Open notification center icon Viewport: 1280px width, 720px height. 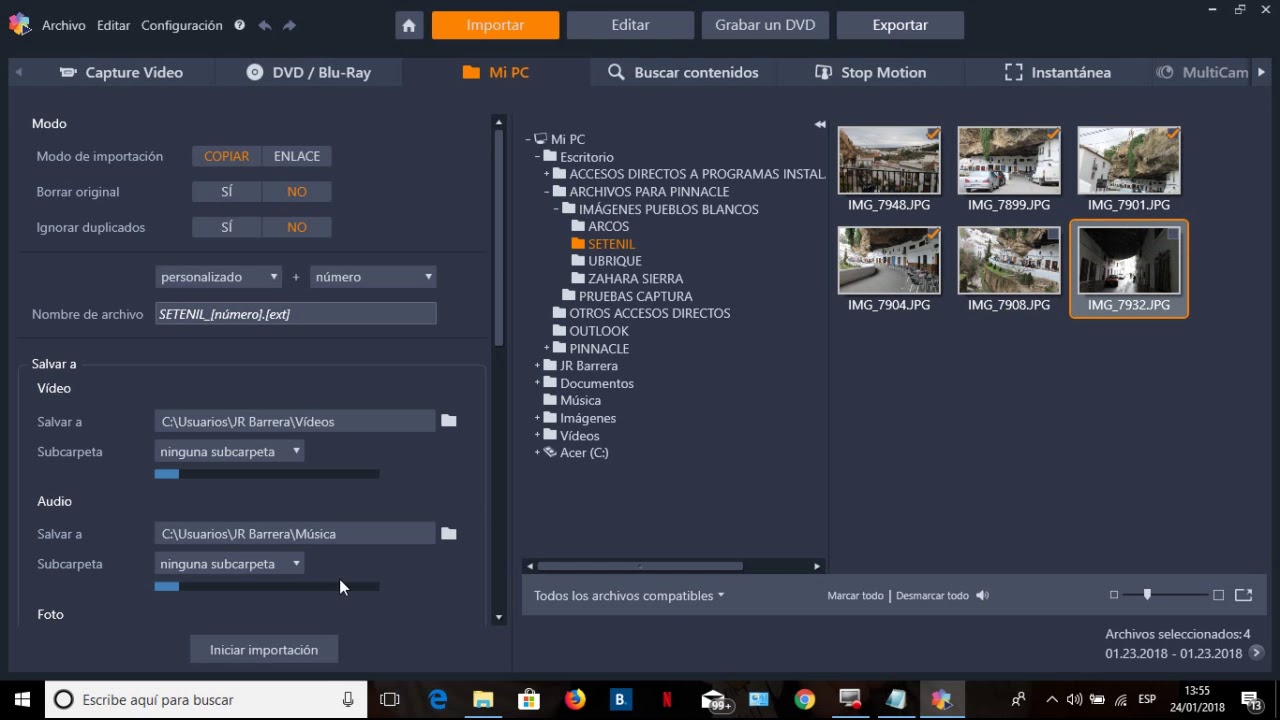tap(1251, 700)
